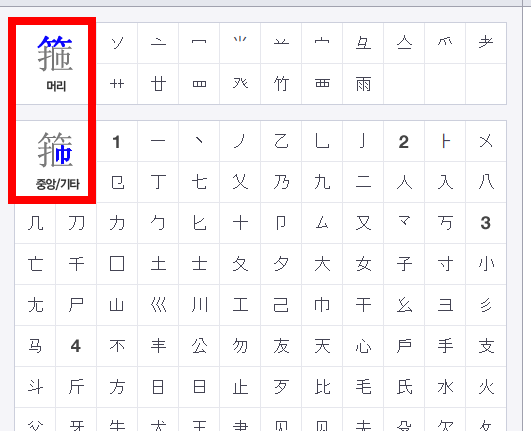Choose the 亅 hook component
The image size is (531, 431).
click(x=363, y=141)
